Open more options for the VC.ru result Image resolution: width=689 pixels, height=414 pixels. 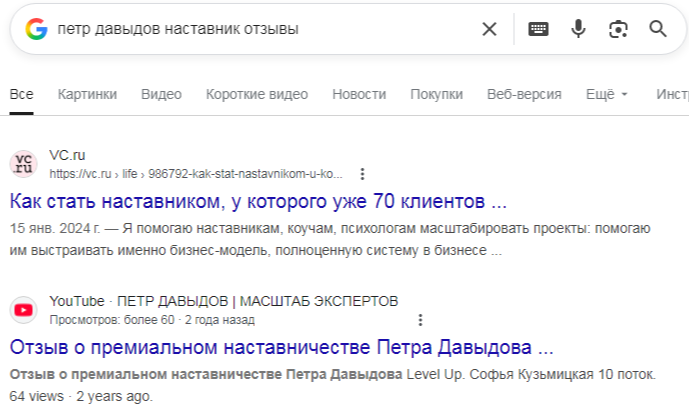(x=362, y=174)
